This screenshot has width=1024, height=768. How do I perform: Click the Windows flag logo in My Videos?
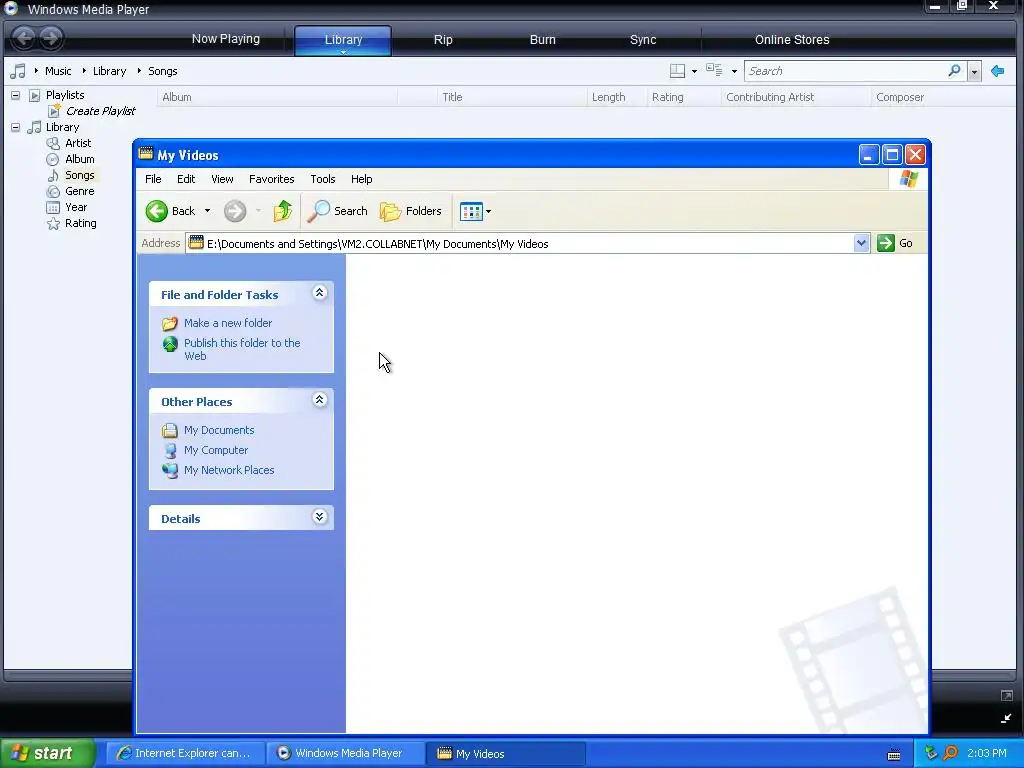tap(908, 179)
